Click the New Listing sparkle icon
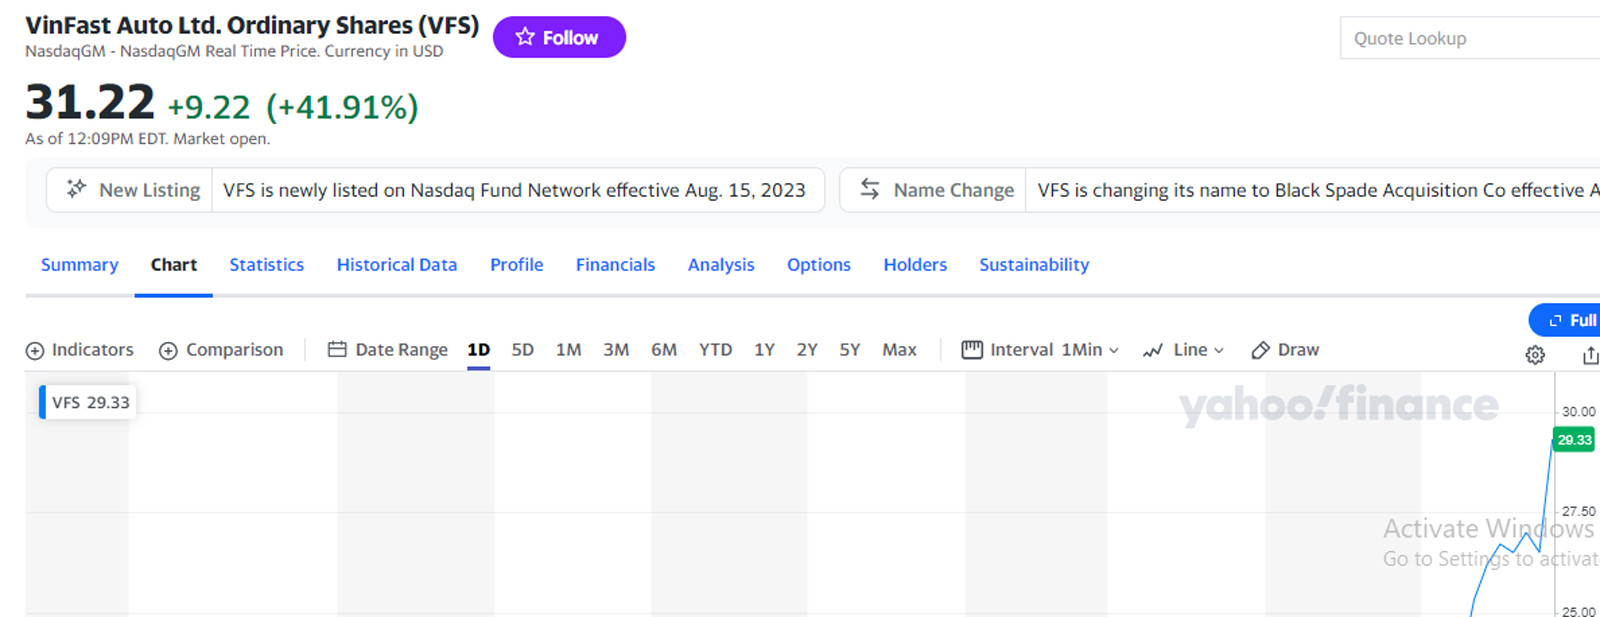This screenshot has width=1600, height=617. 76,189
